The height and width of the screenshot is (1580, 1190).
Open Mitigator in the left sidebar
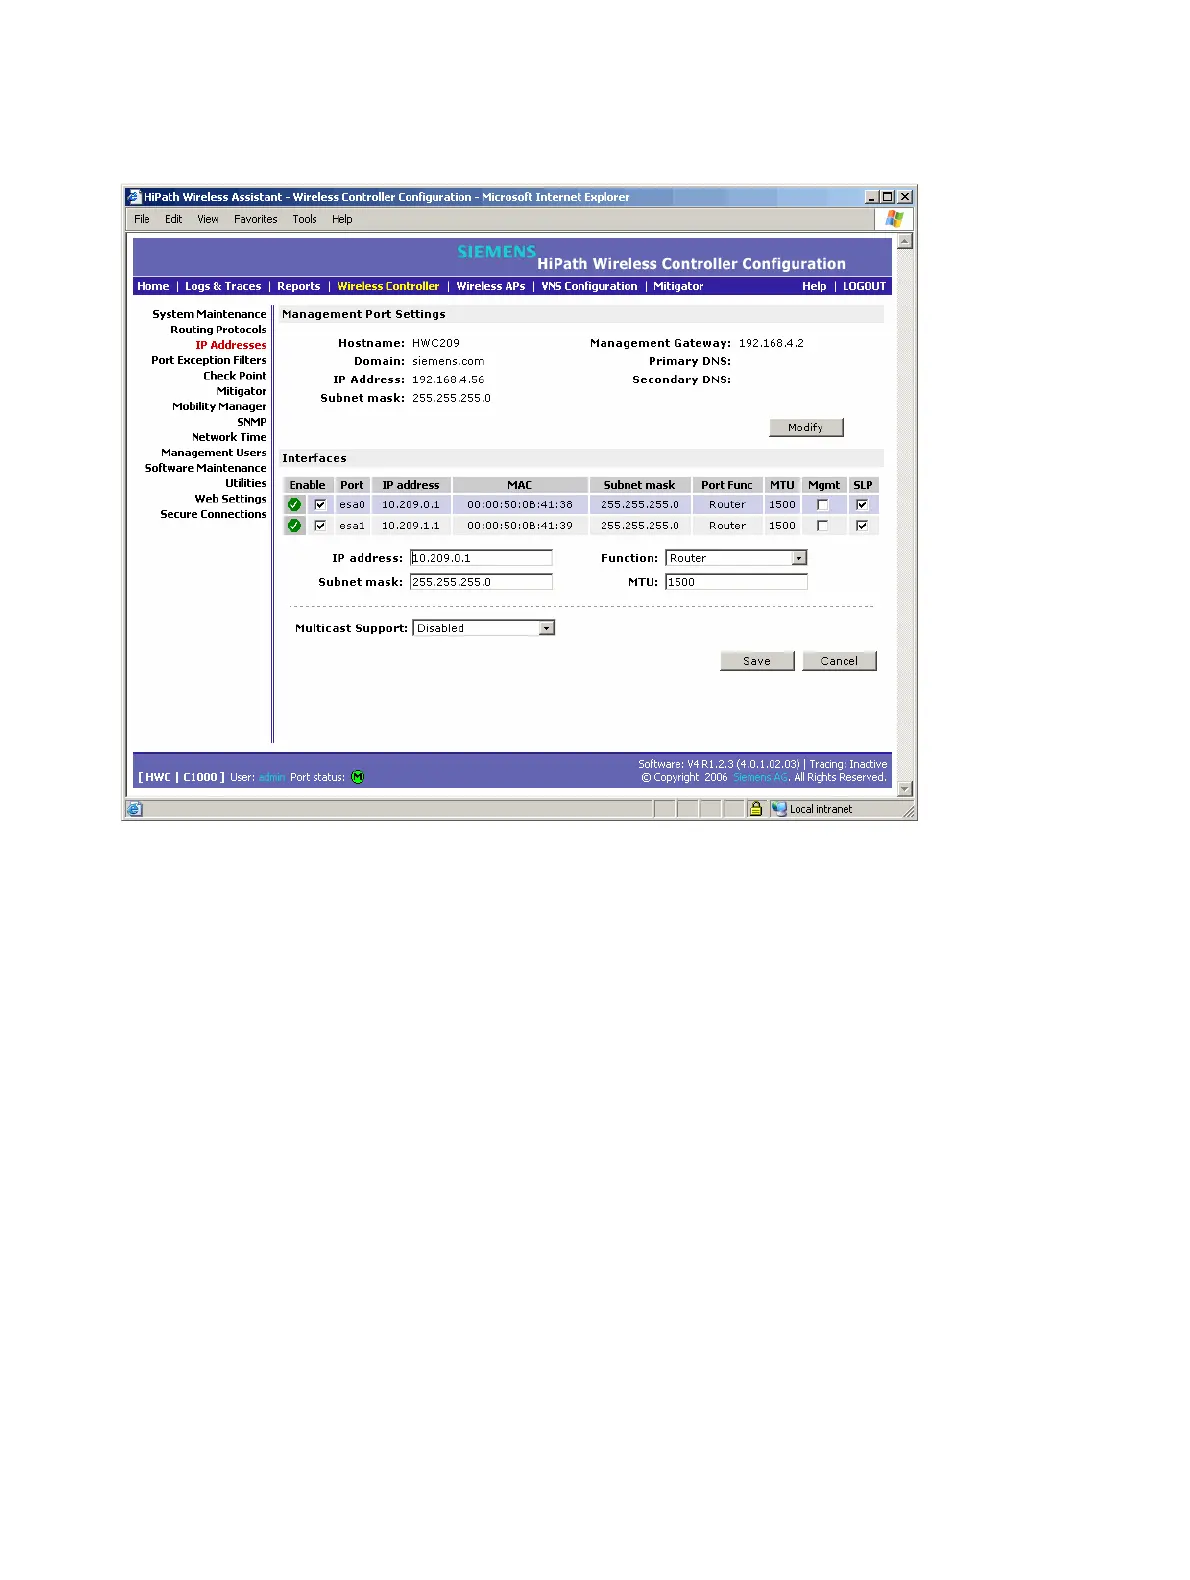pyautogui.click(x=242, y=391)
